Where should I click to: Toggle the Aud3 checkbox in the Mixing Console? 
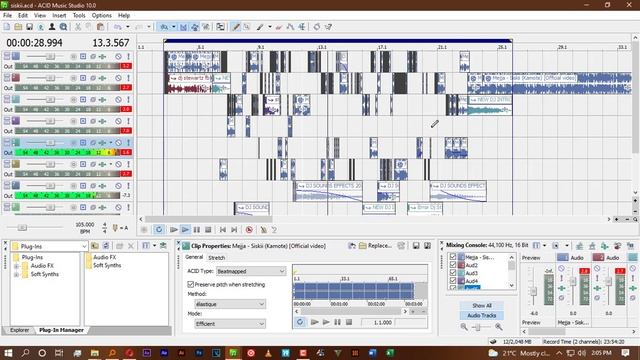click(x=453, y=273)
